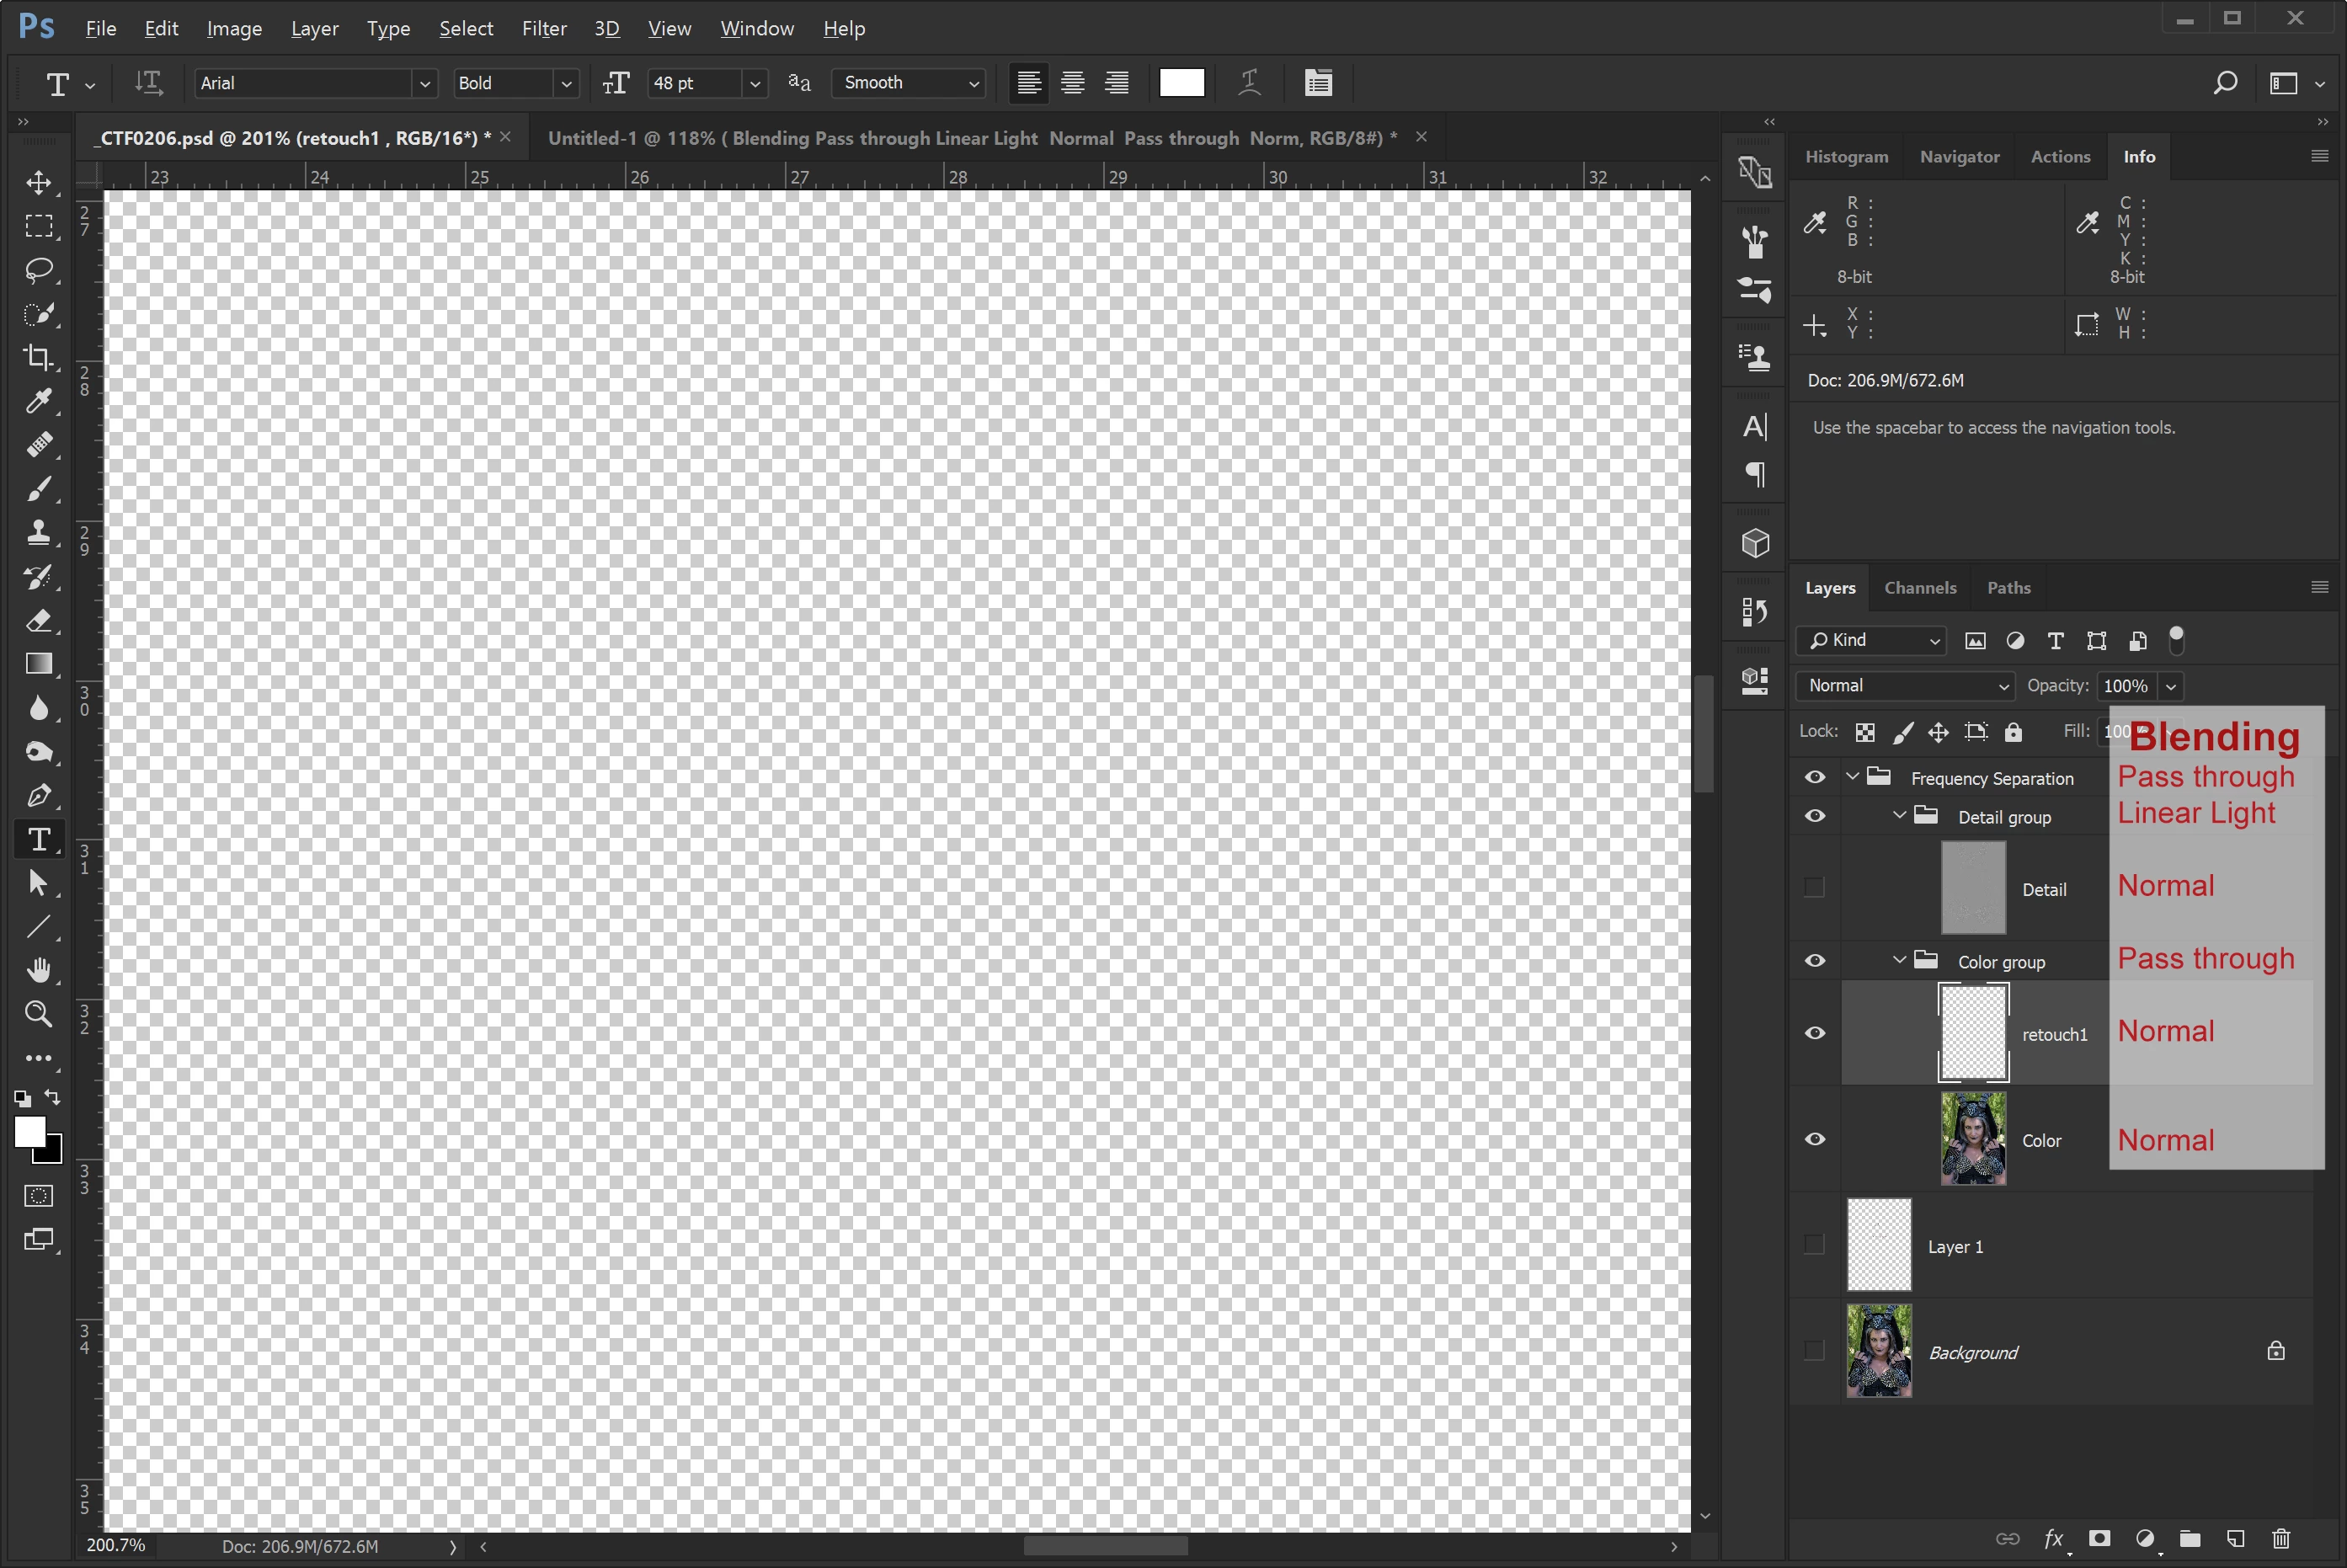Collapse the Color group folder
2347x1568 pixels.
[x=1899, y=960]
